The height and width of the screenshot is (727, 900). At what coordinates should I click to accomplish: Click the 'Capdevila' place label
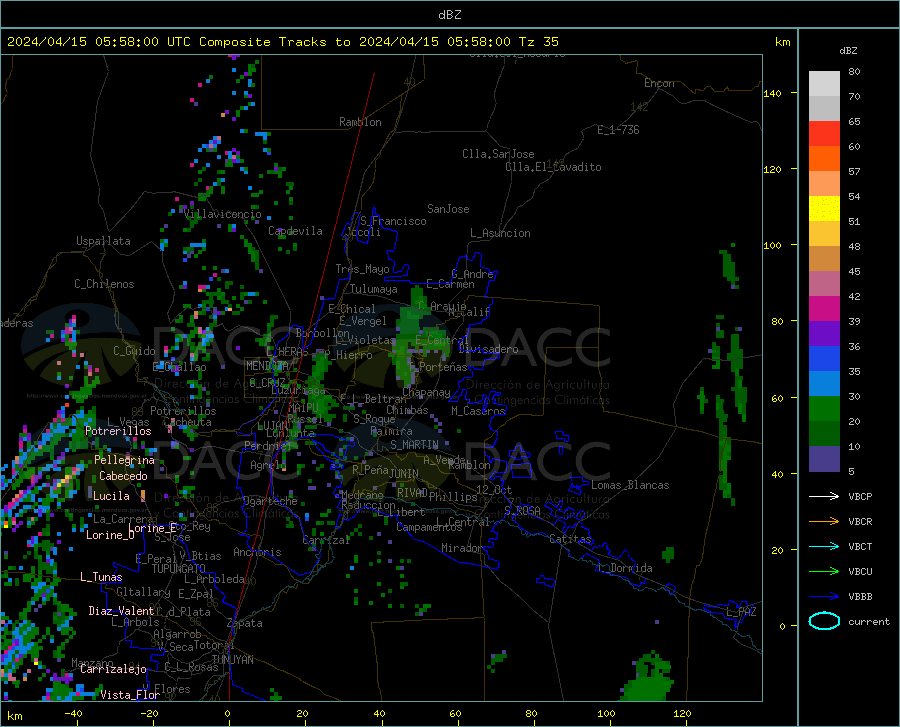point(295,231)
